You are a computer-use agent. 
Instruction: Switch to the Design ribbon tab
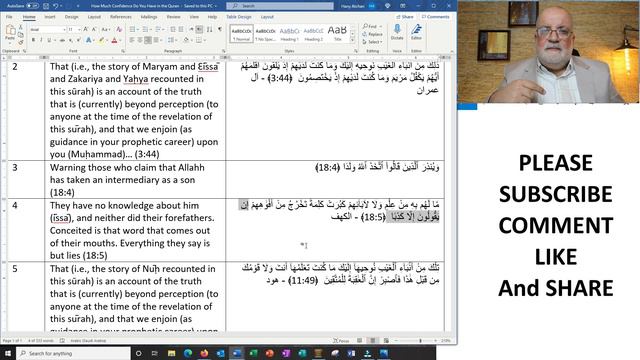point(71,17)
